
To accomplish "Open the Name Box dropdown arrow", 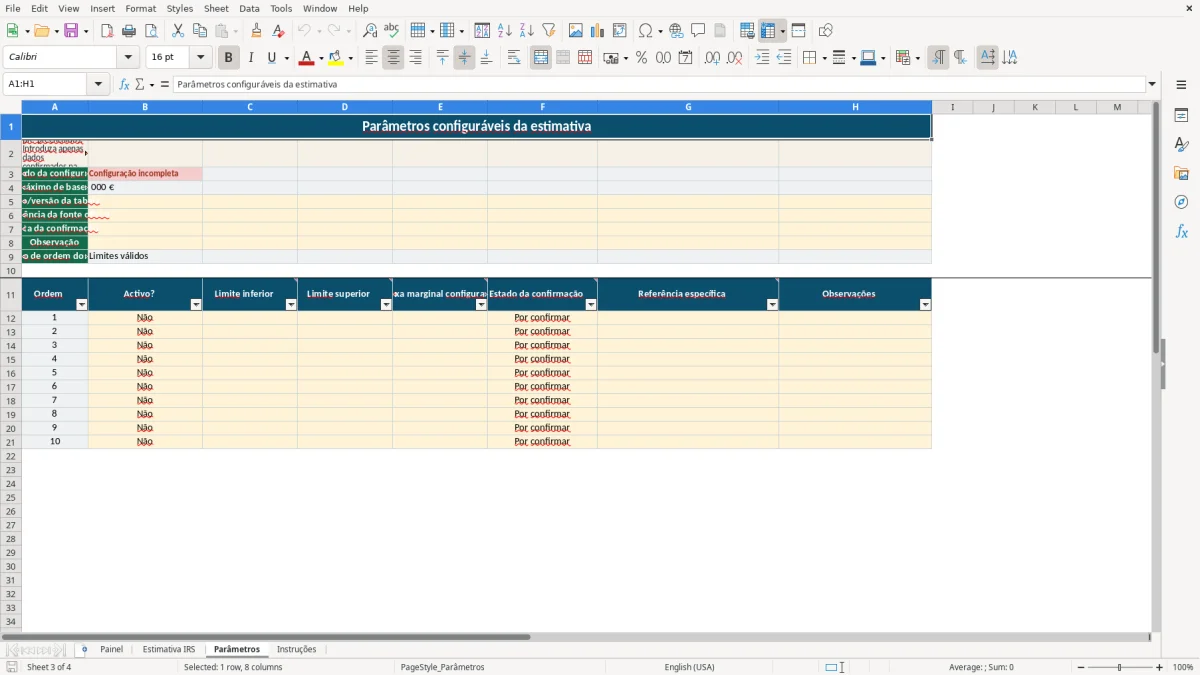I will point(99,84).
